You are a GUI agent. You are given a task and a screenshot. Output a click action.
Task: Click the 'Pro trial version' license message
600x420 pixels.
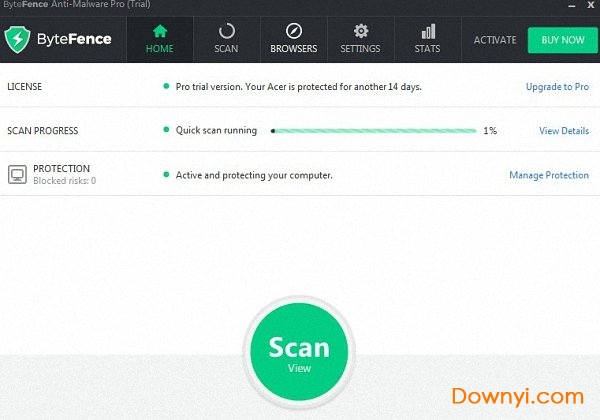(298, 87)
